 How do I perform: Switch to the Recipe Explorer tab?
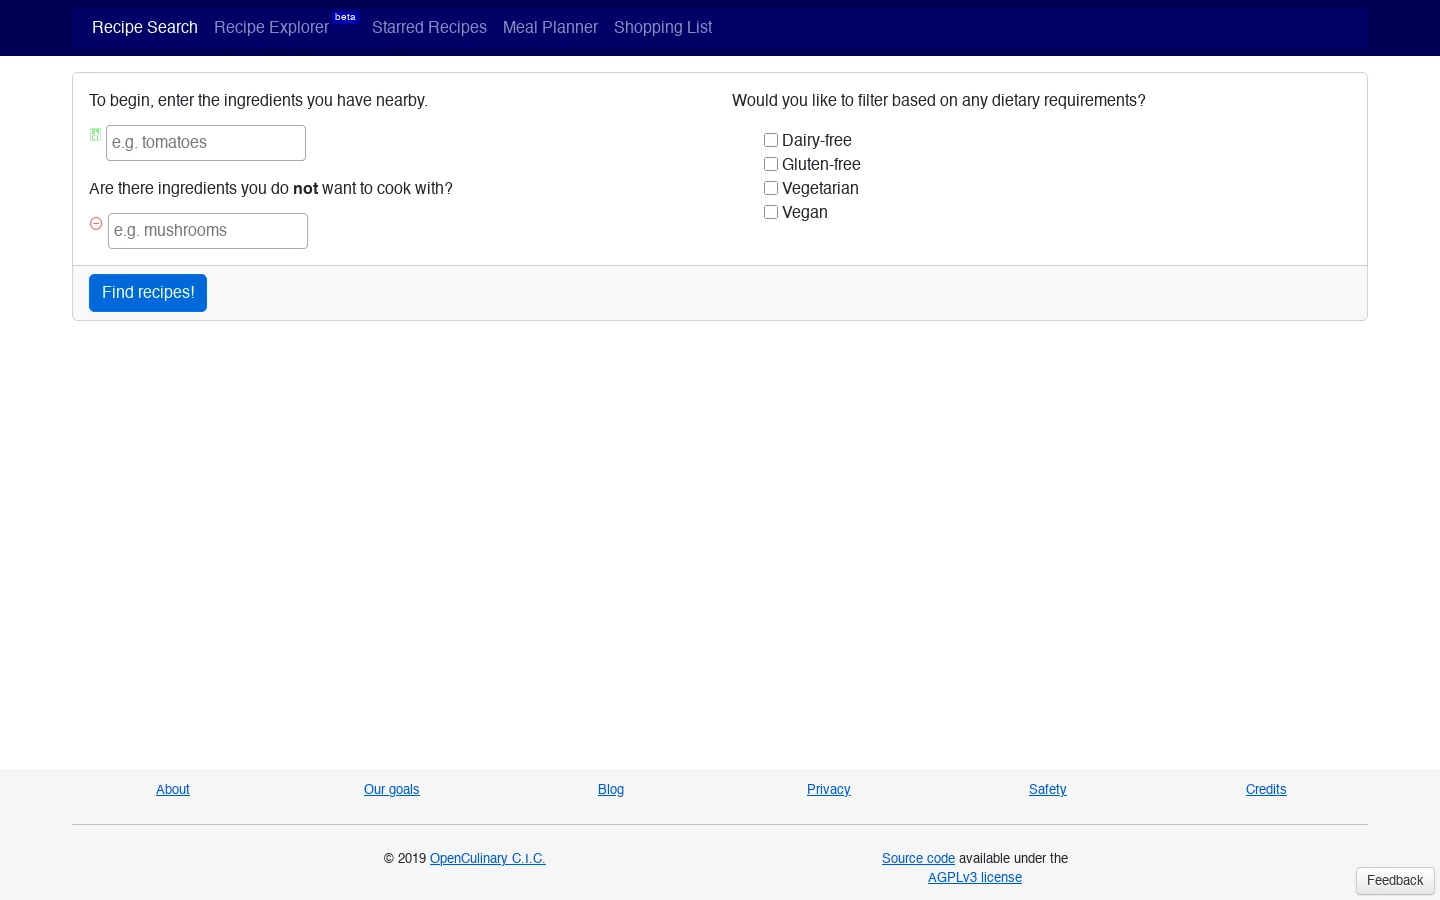click(271, 27)
